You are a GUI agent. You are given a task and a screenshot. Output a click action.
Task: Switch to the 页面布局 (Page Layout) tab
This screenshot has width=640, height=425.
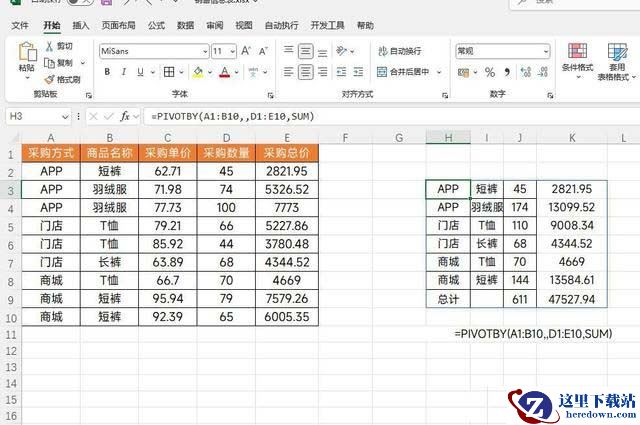(118, 26)
